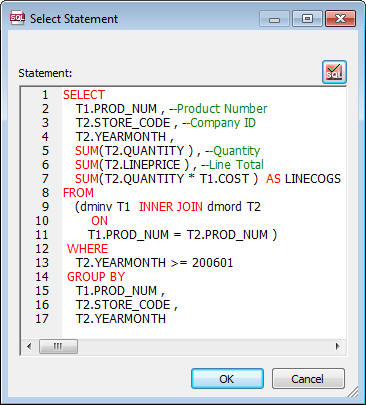Click dminv T1 on line 9
The image size is (366, 405).
point(105,207)
